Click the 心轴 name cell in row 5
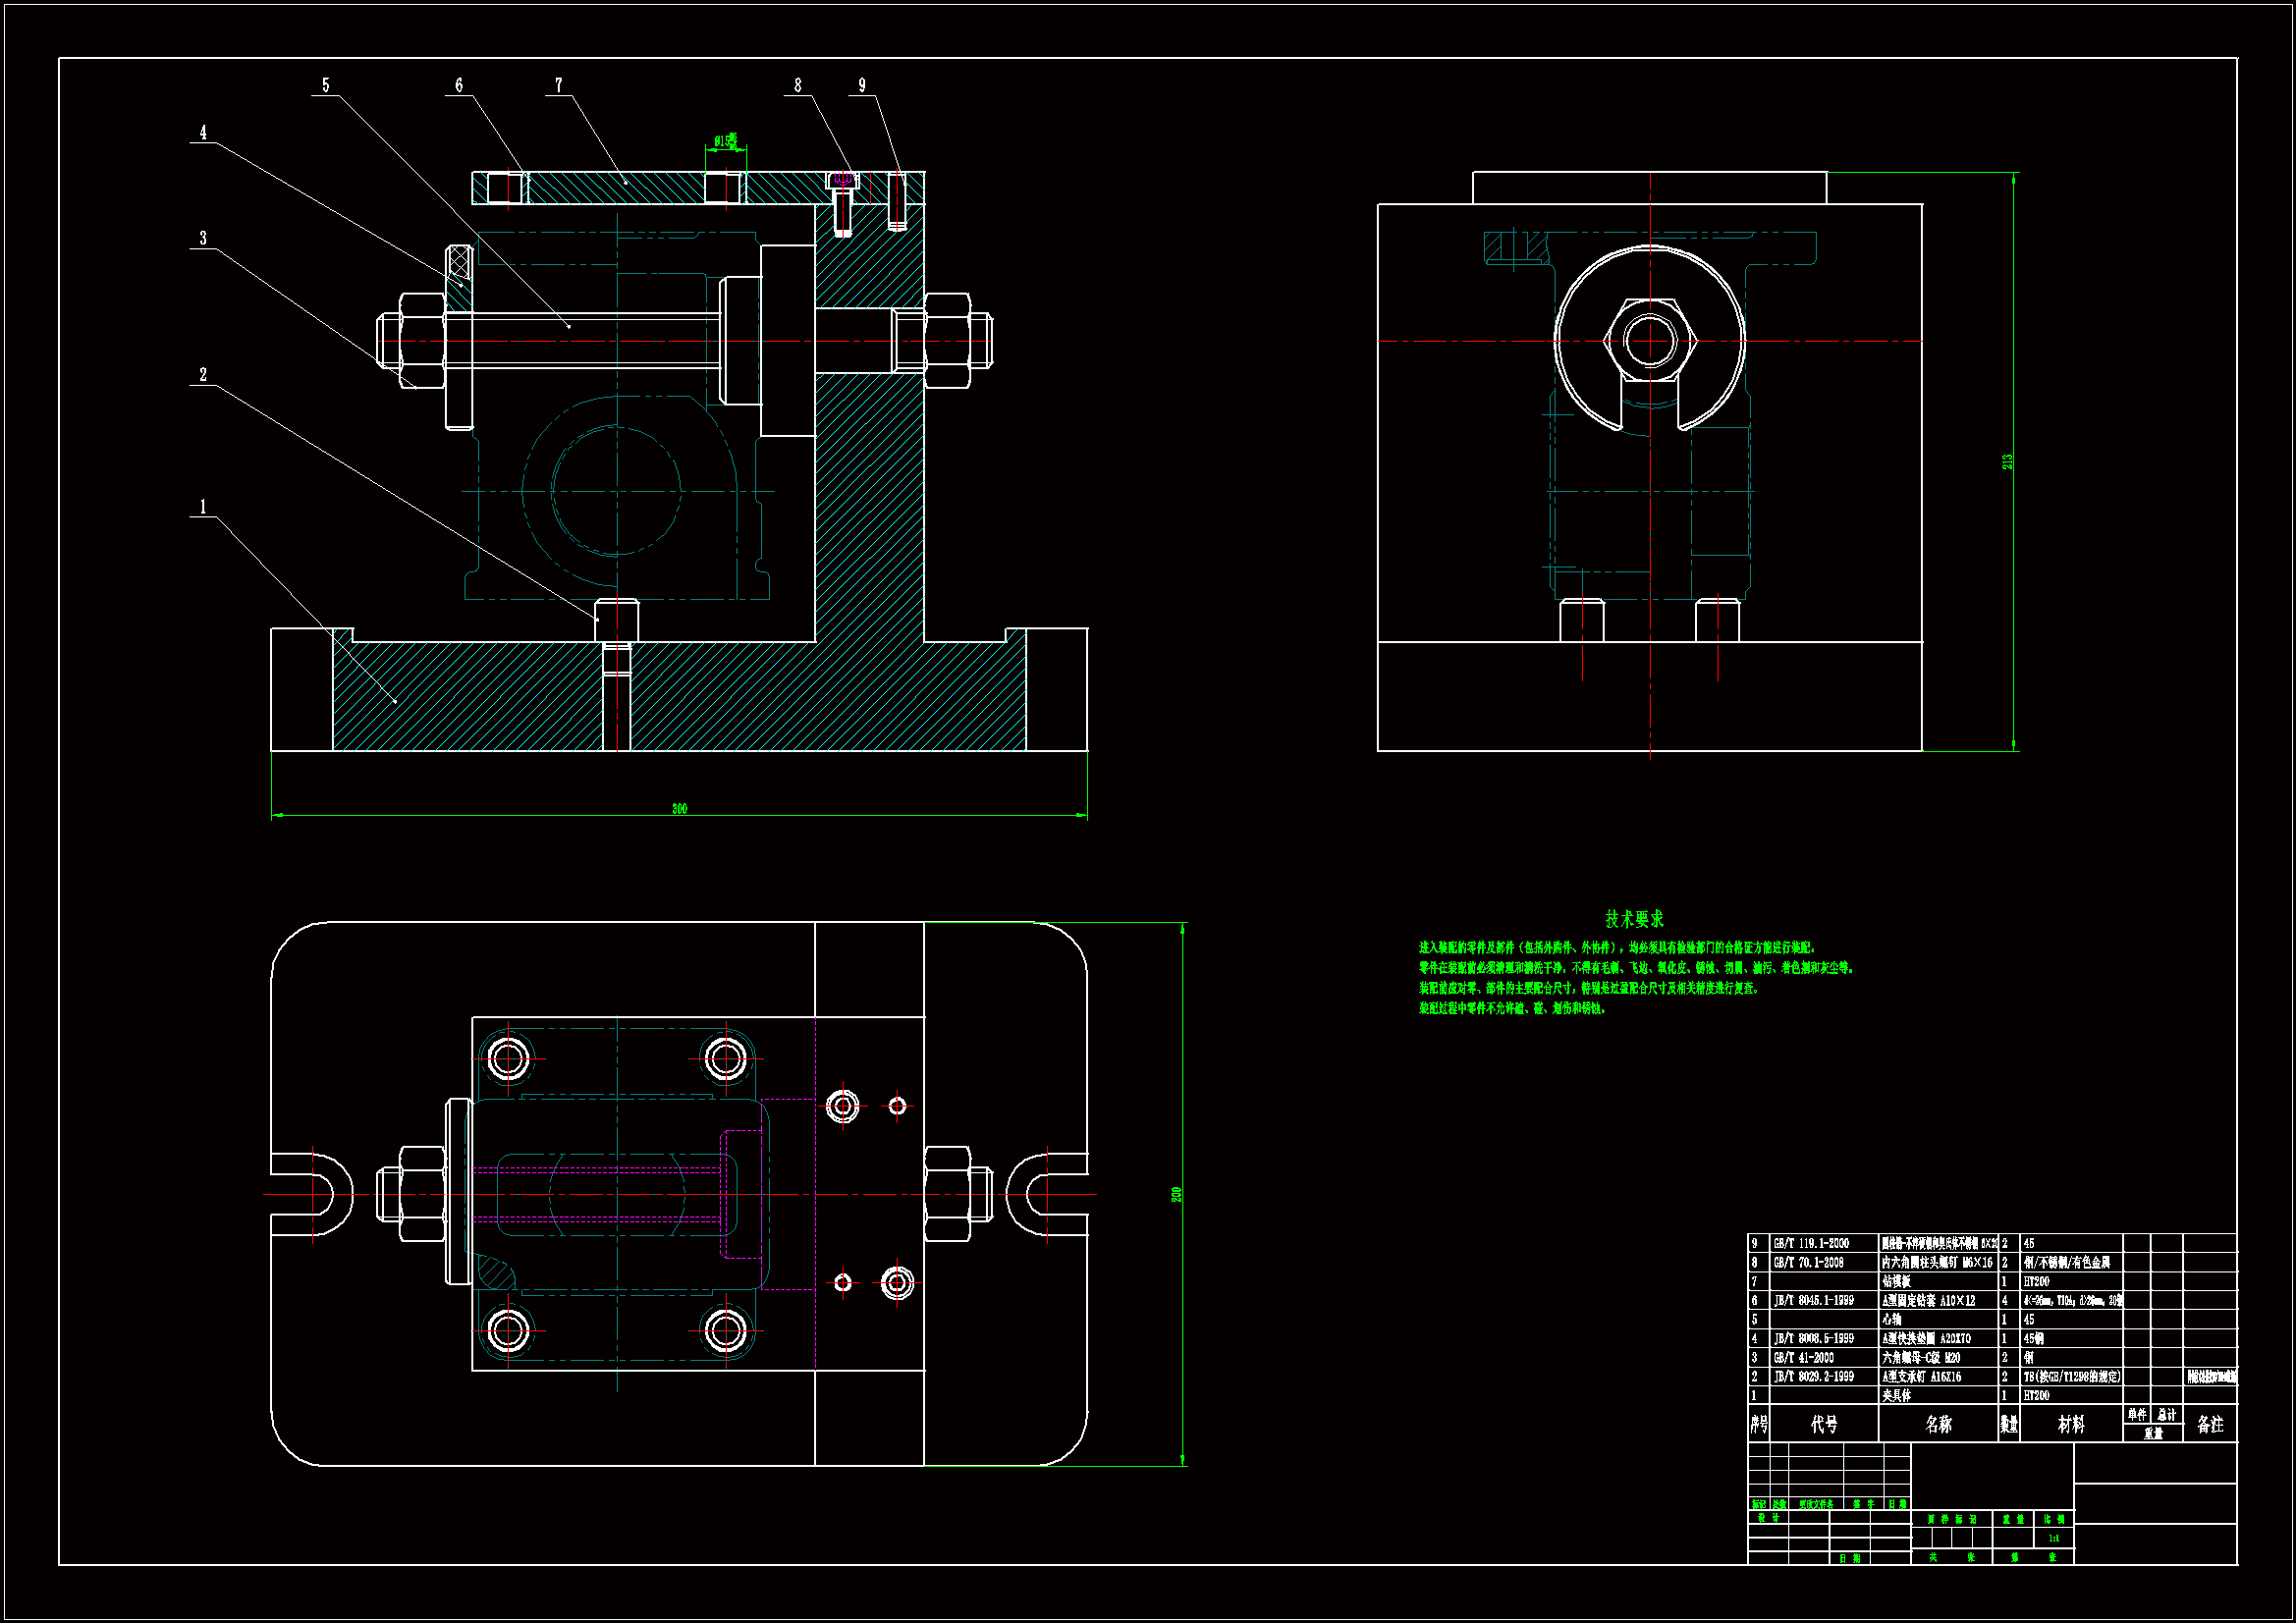The width and height of the screenshot is (2296, 1623). tap(1892, 1319)
